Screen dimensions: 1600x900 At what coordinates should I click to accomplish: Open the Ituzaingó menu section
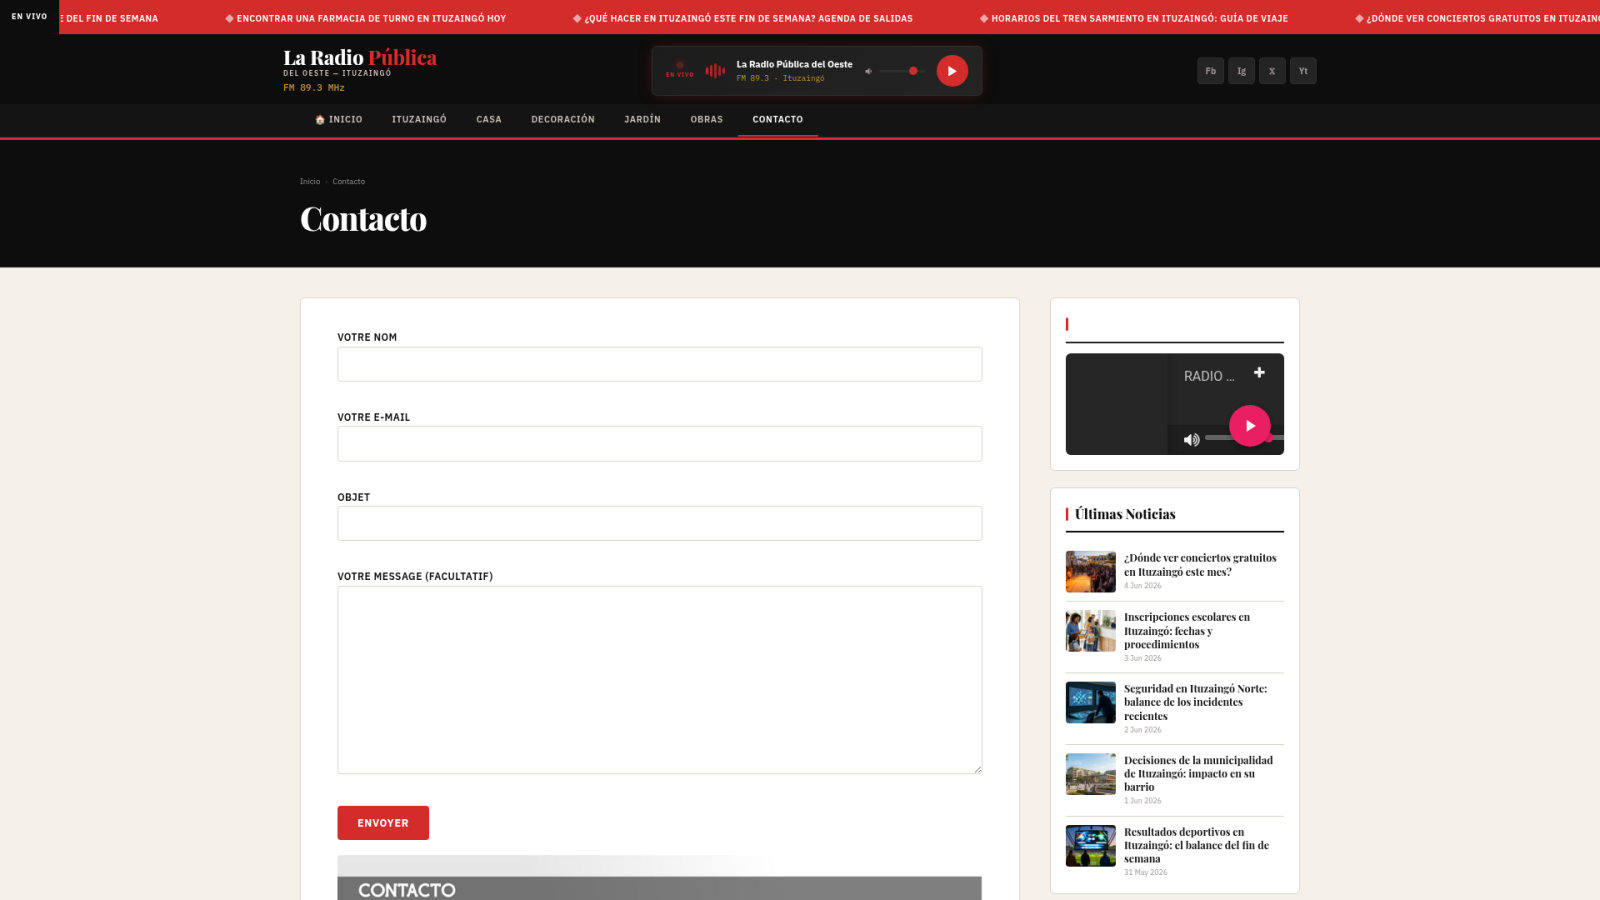pyautogui.click(x=419, y=119)
